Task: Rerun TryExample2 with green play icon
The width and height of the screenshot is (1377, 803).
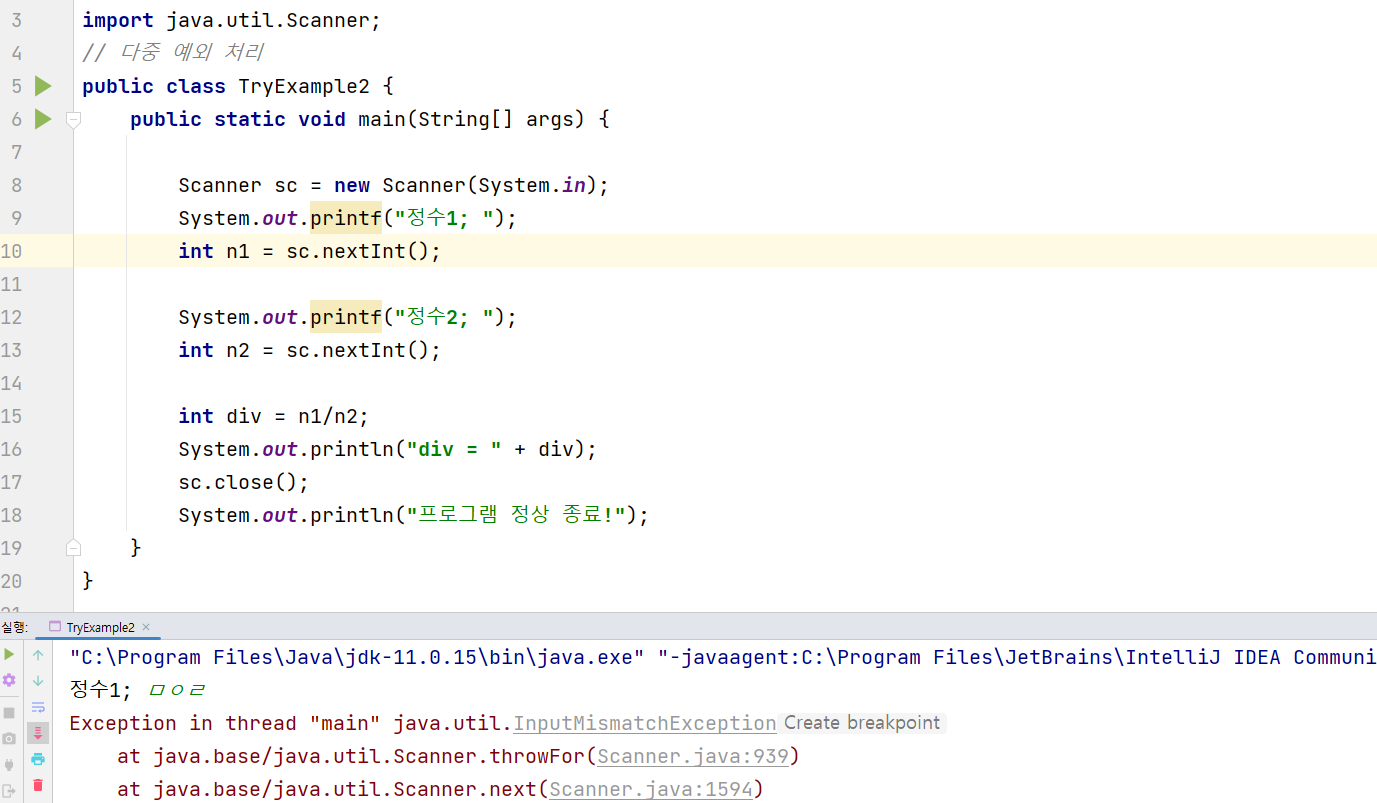Action: point(9,654)
